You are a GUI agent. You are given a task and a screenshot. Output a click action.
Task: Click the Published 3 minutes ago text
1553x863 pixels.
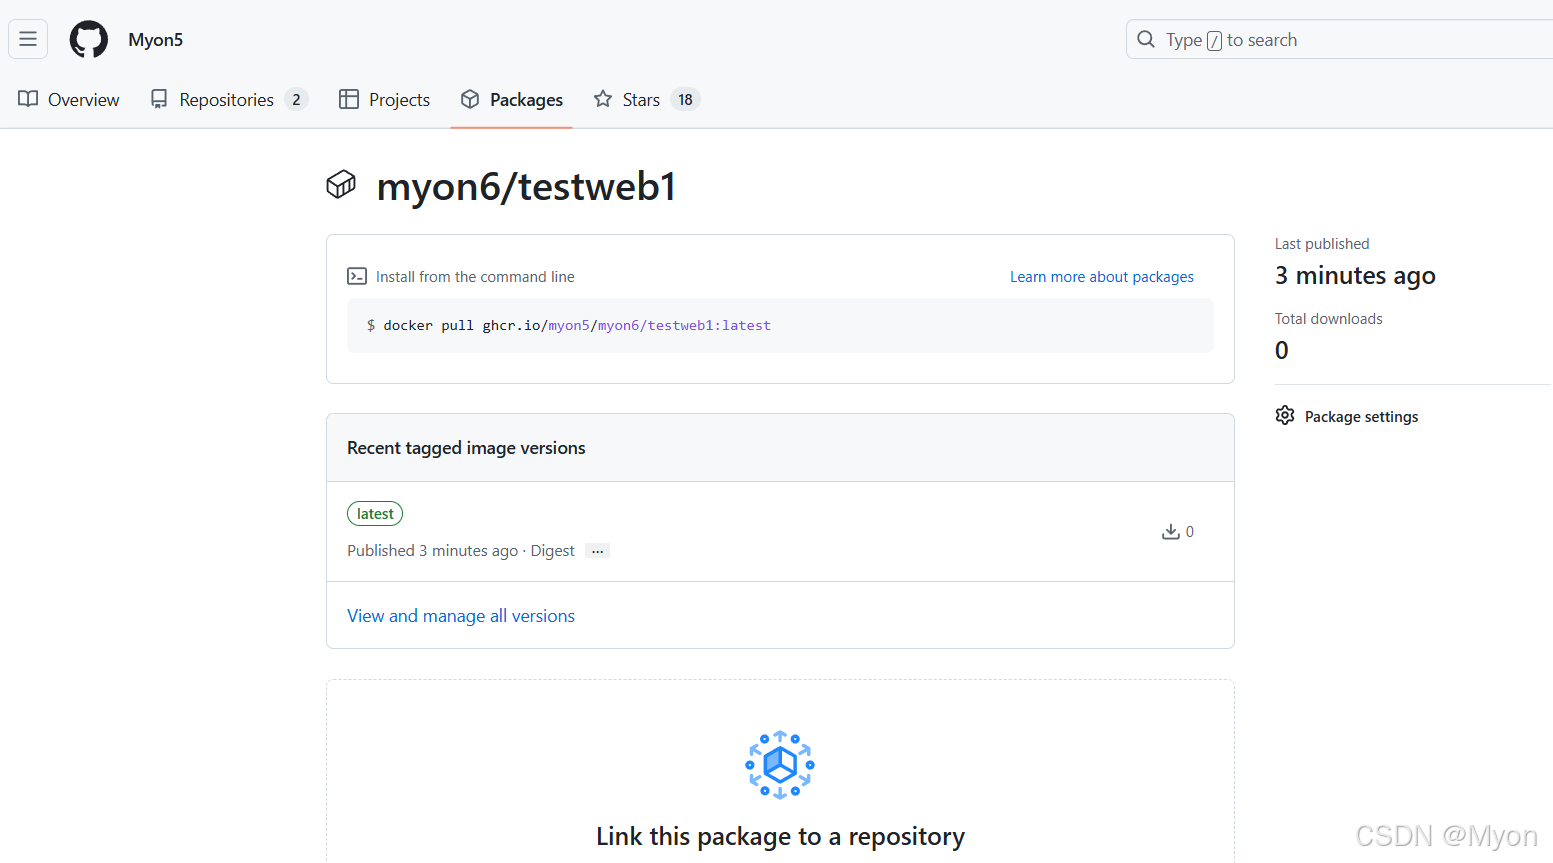[432, 551]
